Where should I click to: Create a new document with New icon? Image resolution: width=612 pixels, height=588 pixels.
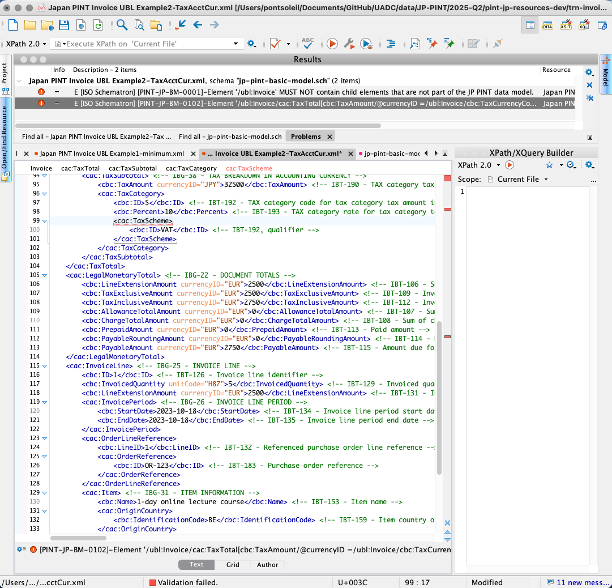click(13, 25)
